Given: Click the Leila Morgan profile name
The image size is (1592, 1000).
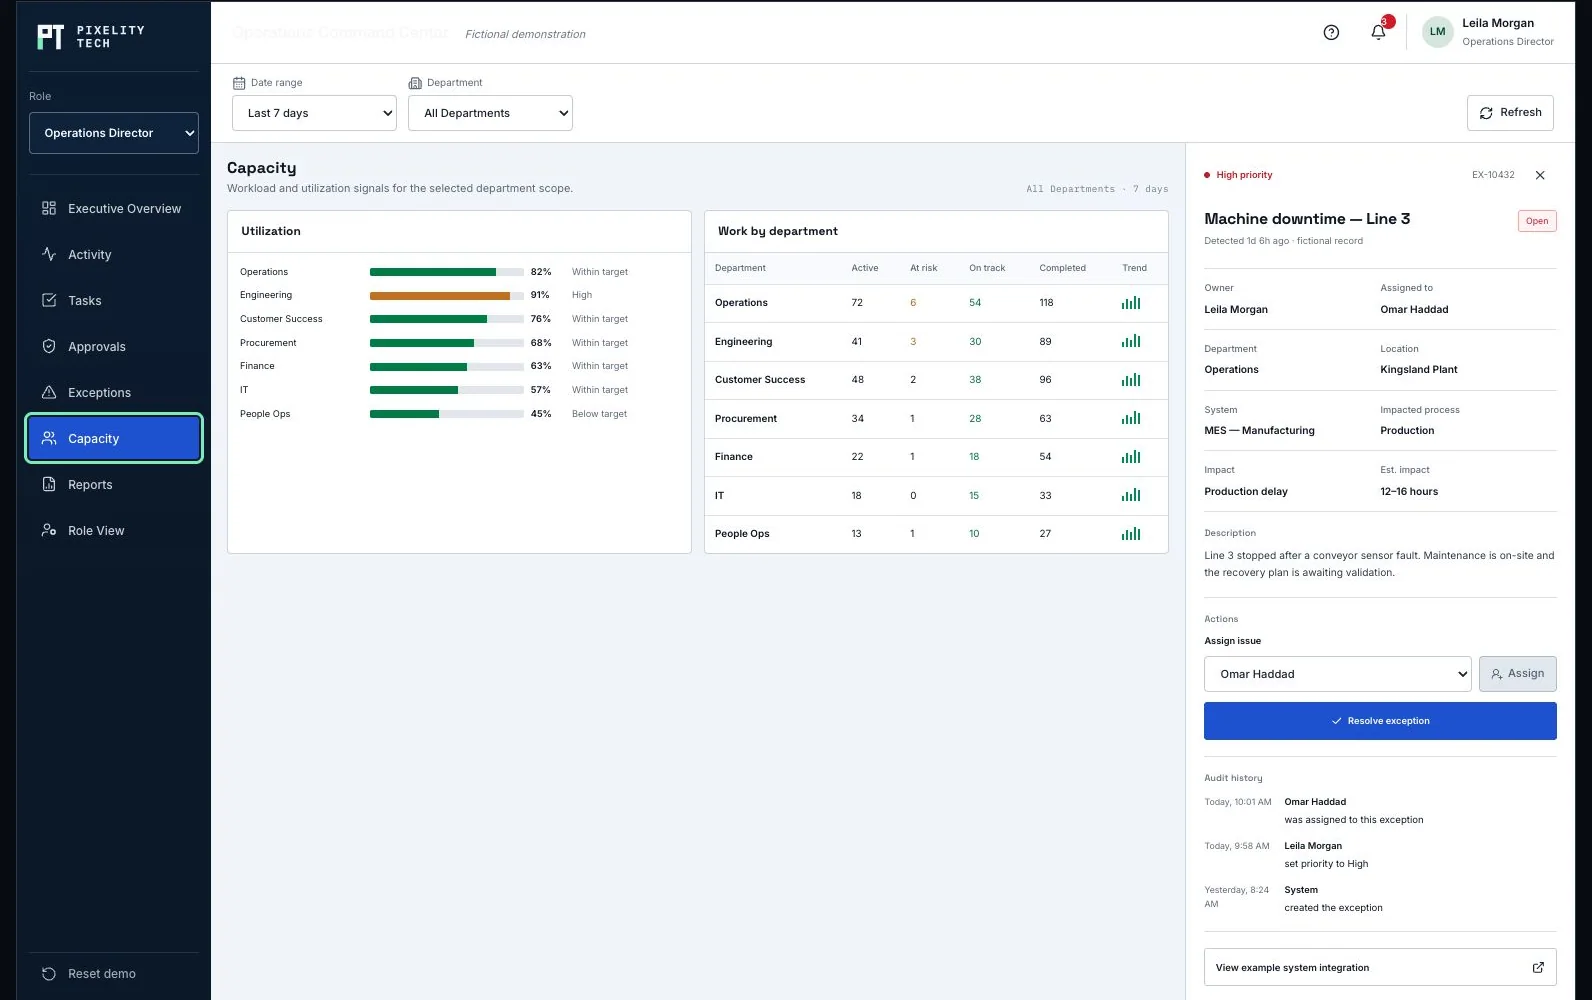Looking at the screenshot, I should click(1498, 23).
